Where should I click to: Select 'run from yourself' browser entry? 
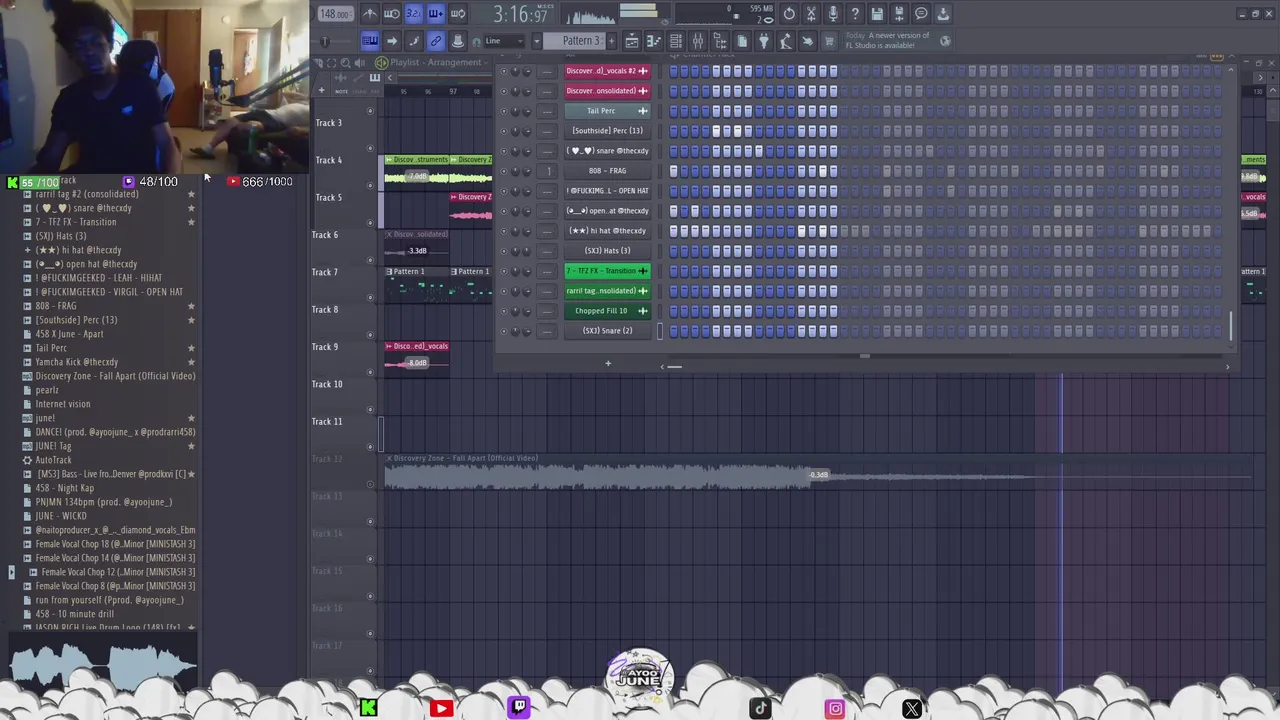[x=110, y=600]
